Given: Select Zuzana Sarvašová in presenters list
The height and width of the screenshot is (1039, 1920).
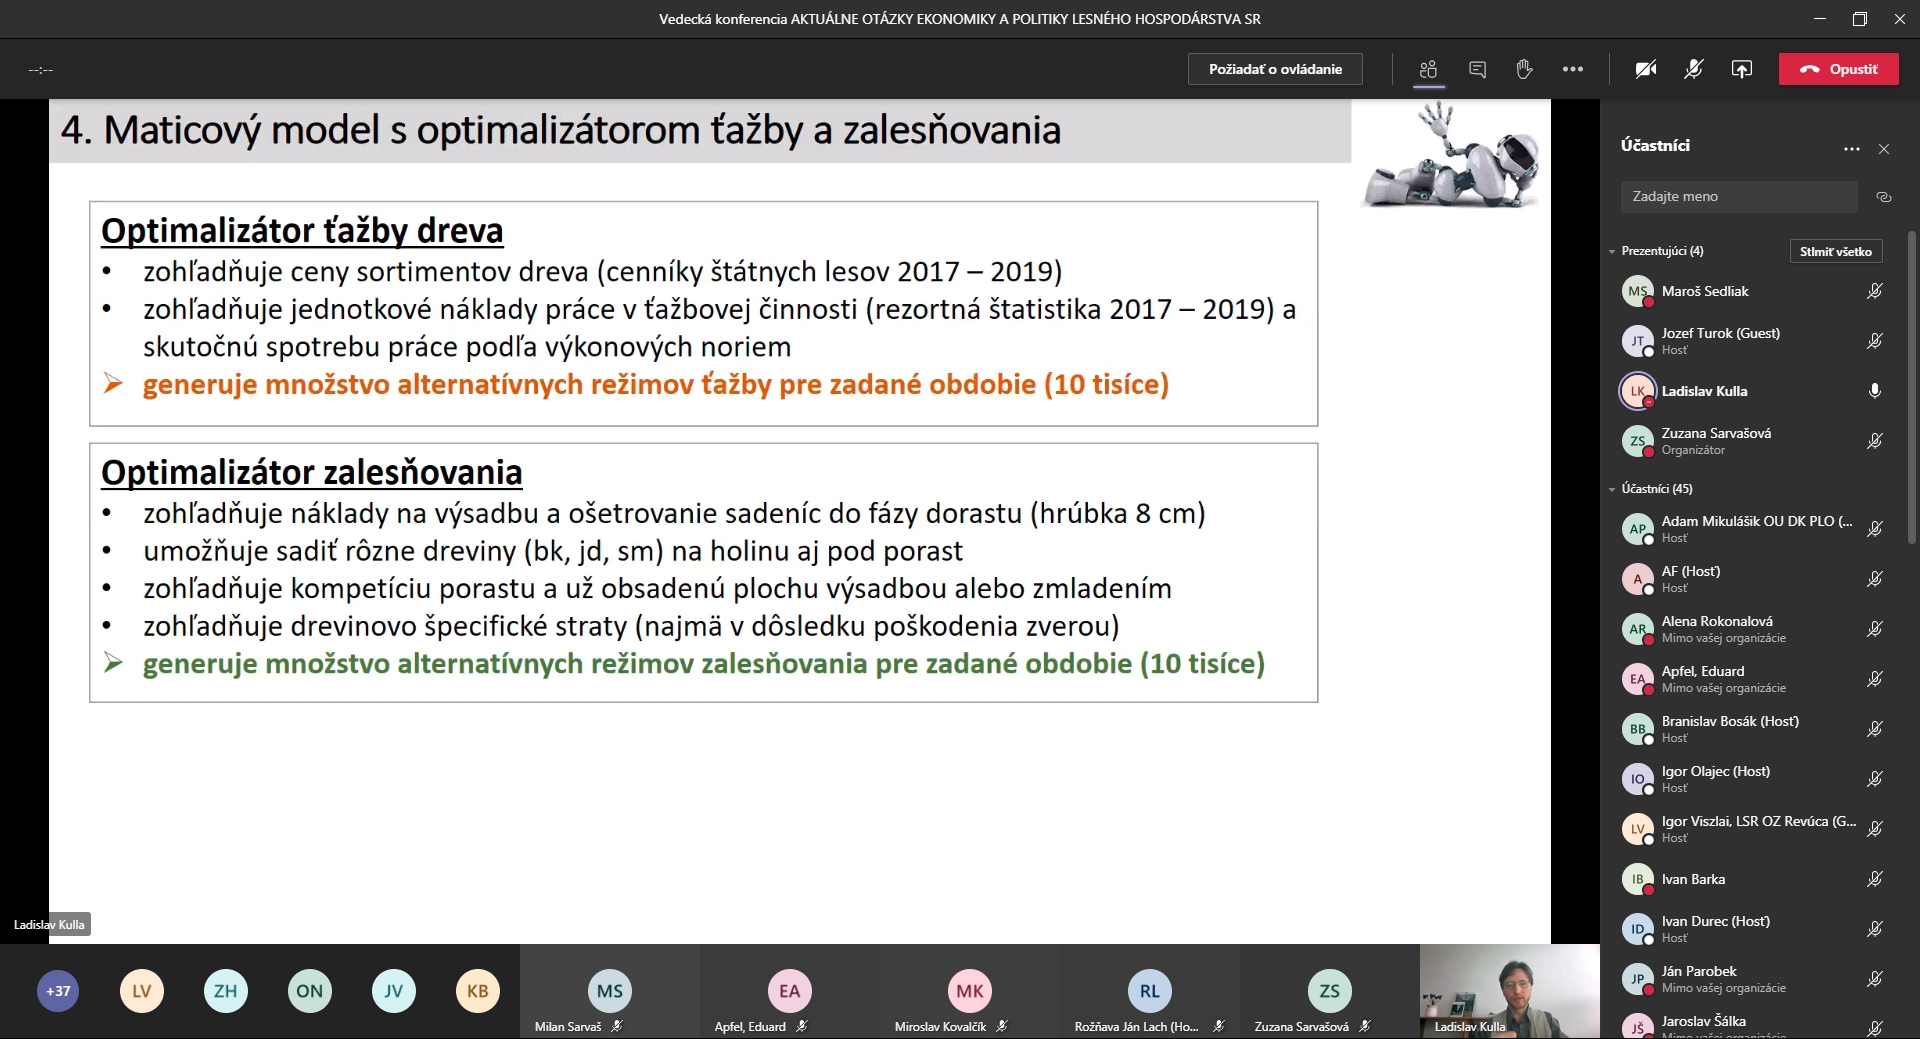Looking at the screenshot, I should point(1715,440).
